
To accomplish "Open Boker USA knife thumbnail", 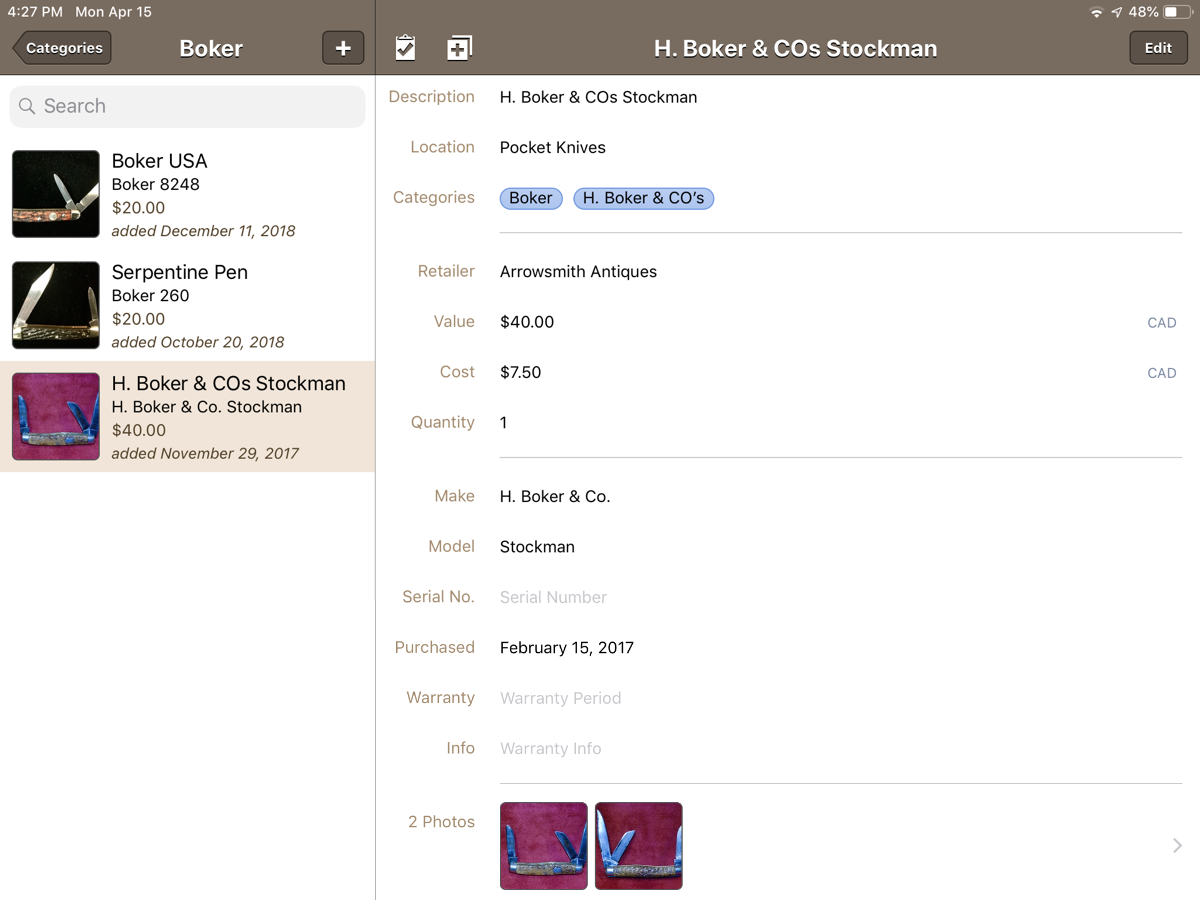I will pyautogui.click(x=56, y=194).
